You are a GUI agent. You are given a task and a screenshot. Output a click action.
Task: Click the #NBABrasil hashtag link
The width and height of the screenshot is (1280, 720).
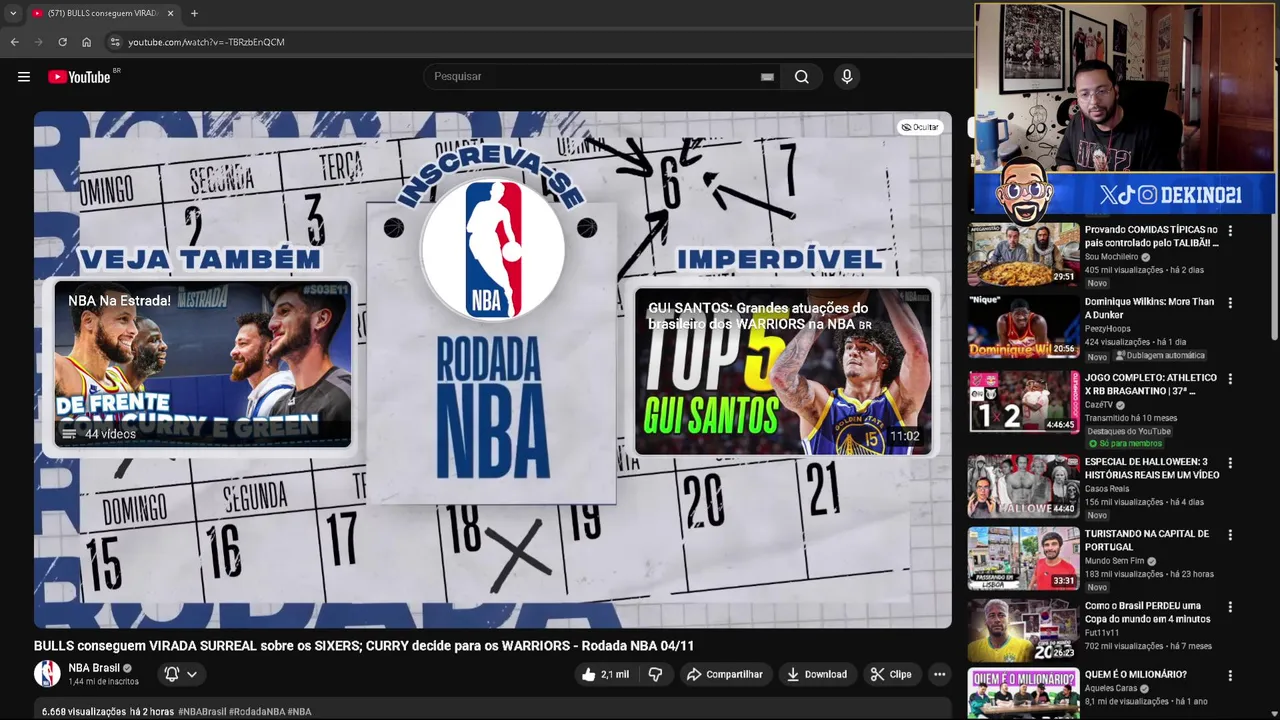pyautogui.click(x=202, y=712)
